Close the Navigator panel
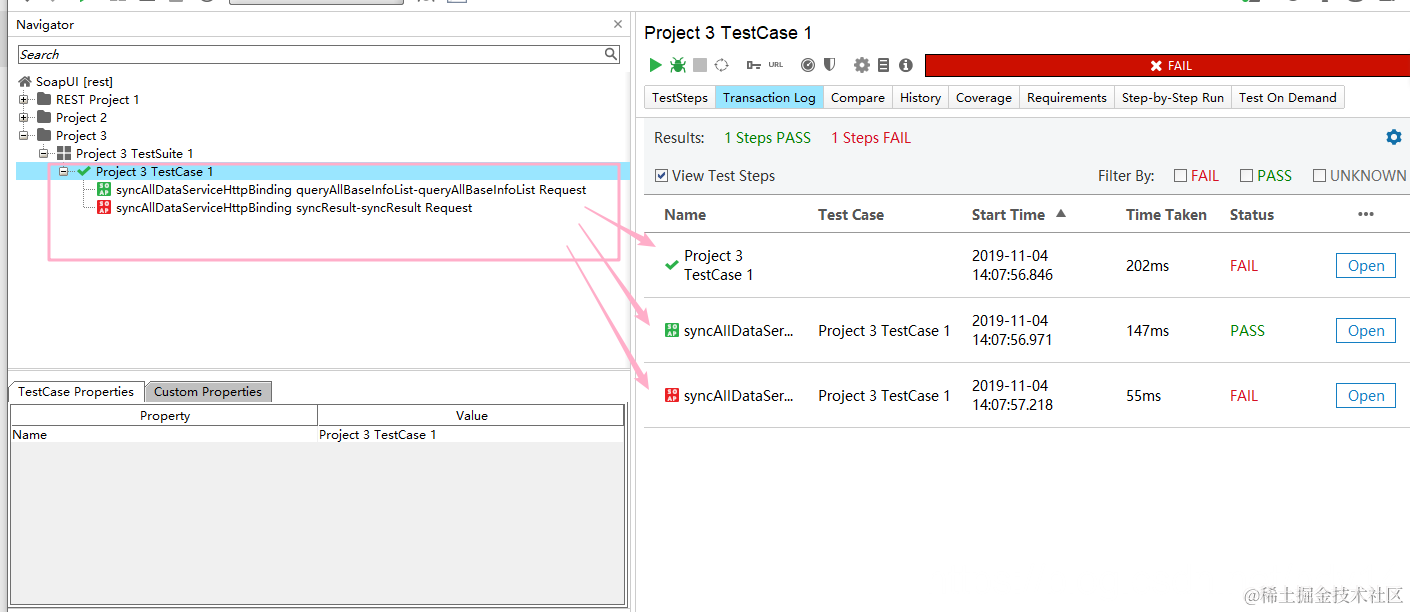This screenshot has width=1410, height=612. tap(618, 24)
